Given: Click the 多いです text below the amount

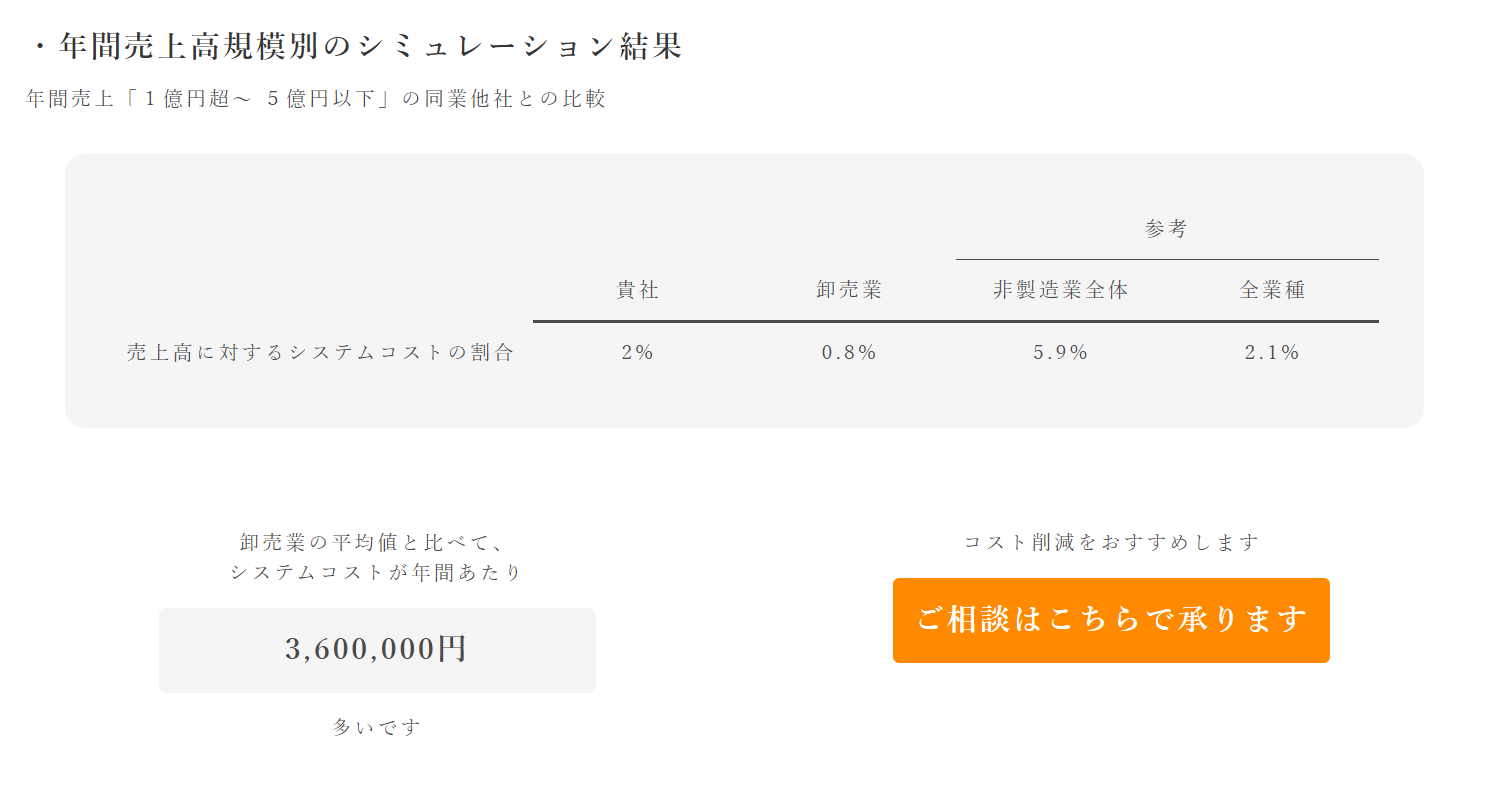Looking at the screenshot, I should point(377,727).
